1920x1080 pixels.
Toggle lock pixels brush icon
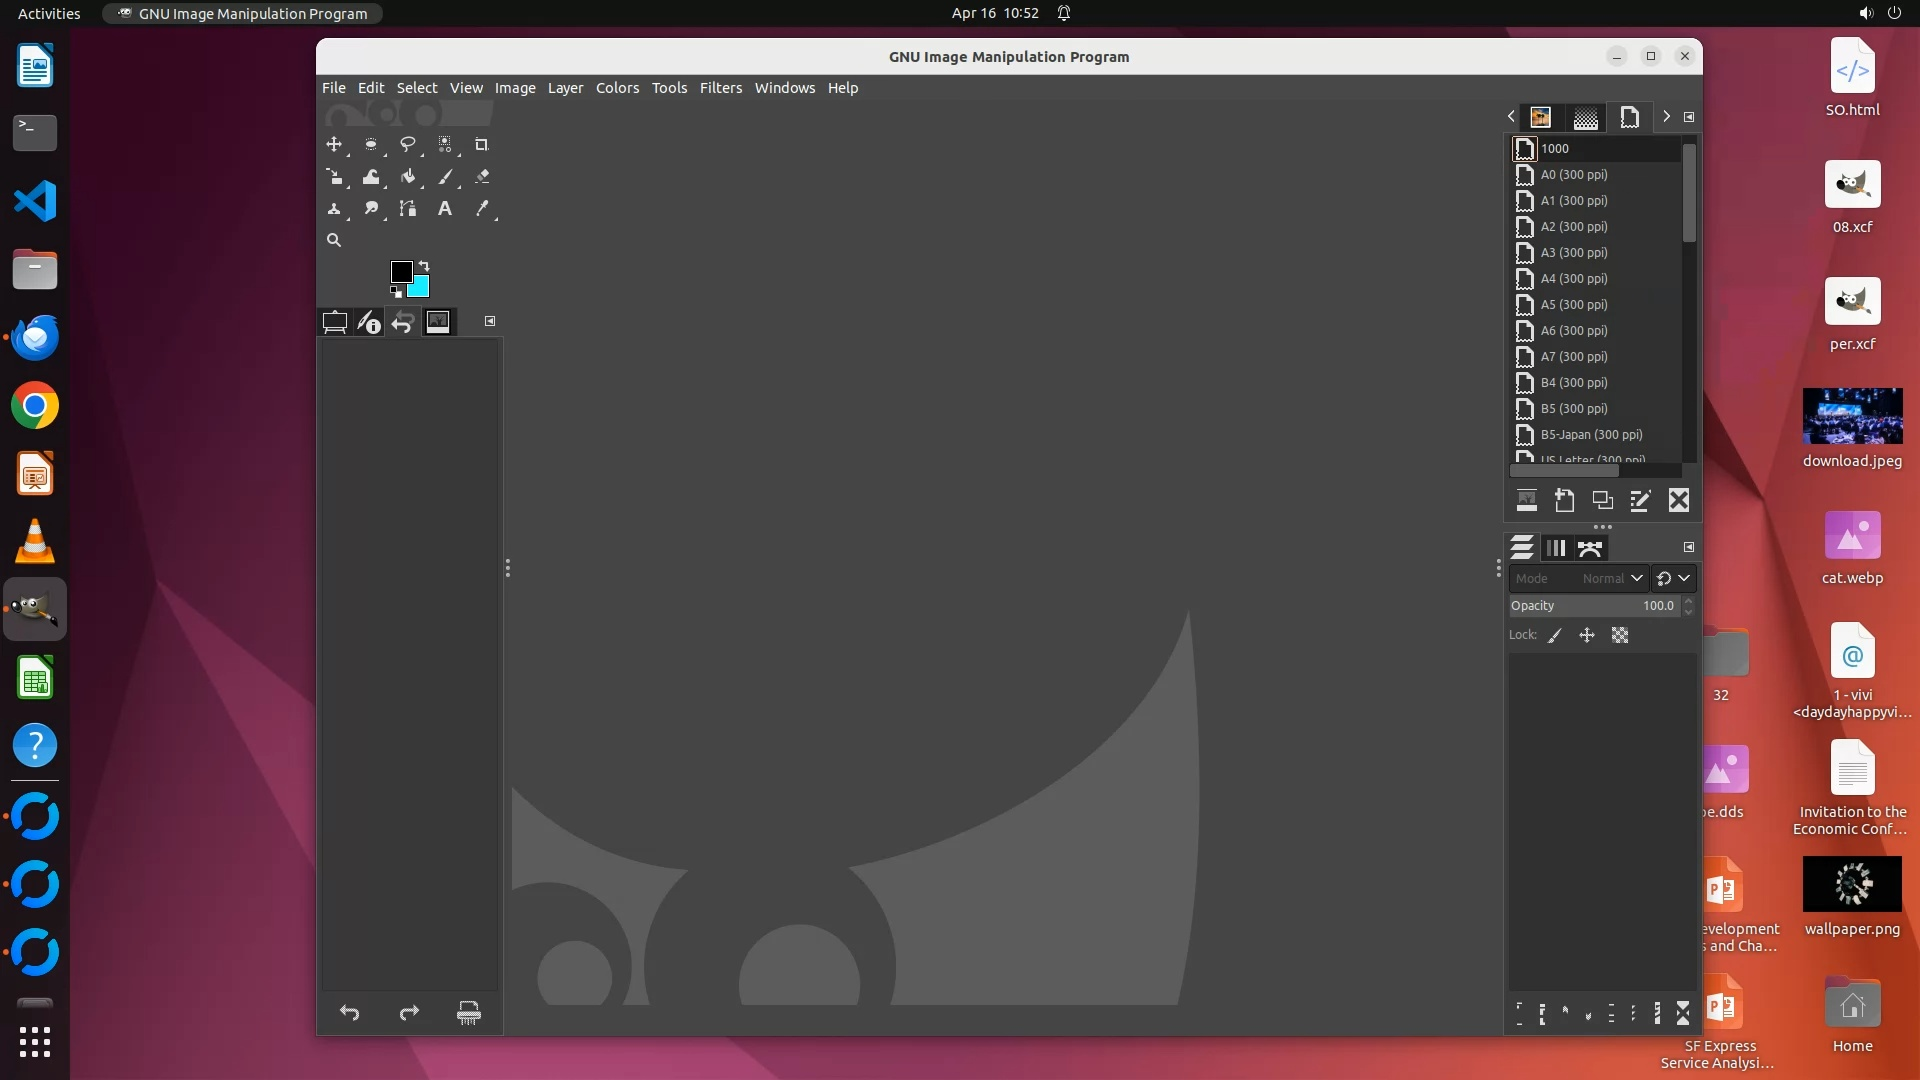1555,636
